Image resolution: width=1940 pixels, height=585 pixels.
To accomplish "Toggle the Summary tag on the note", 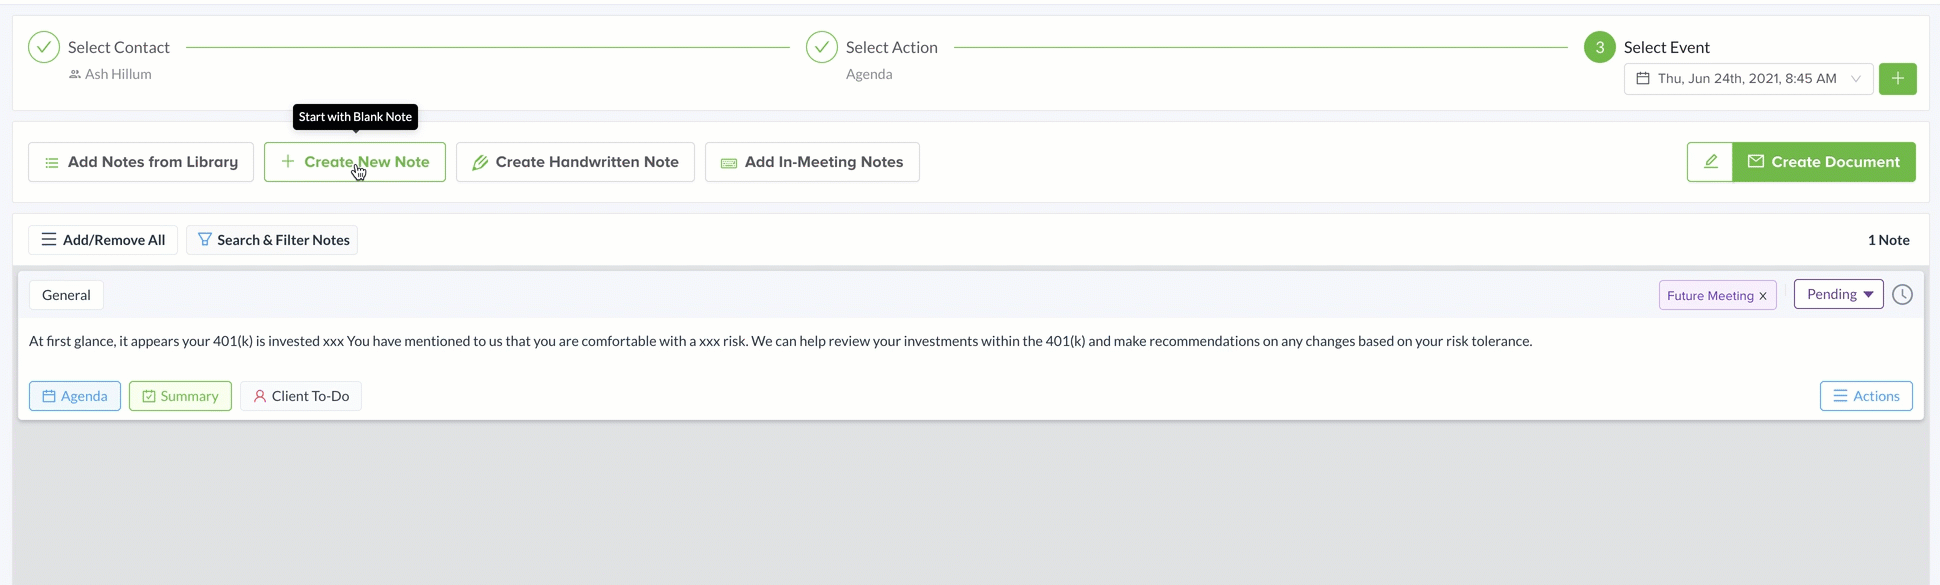I will [x=180, y=396].
